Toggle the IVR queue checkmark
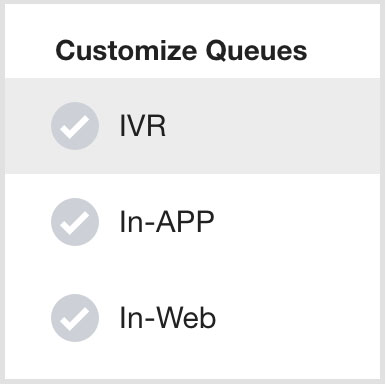The width and height of the screenshot is (386, 385). (75, 126)
